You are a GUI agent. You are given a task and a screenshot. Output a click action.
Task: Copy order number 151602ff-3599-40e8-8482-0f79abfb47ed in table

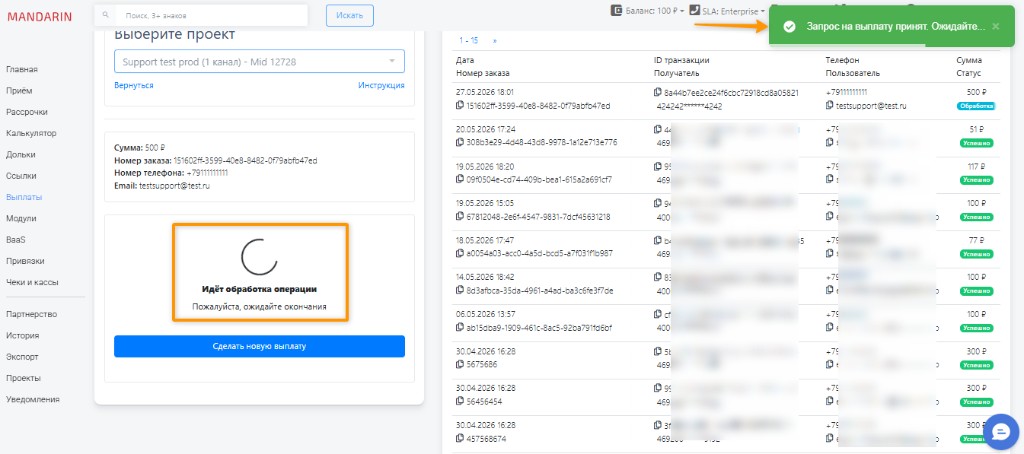(x=460, y=105)
